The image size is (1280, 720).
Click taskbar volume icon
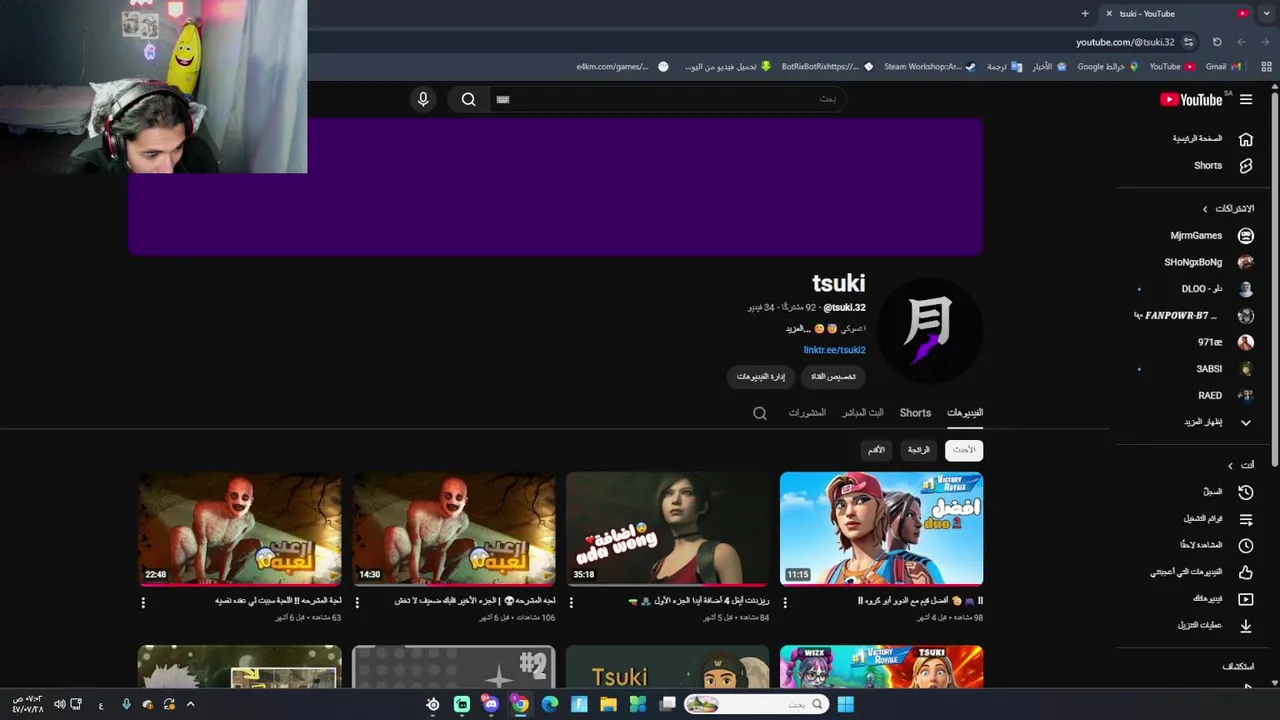[x=59, y=704]
